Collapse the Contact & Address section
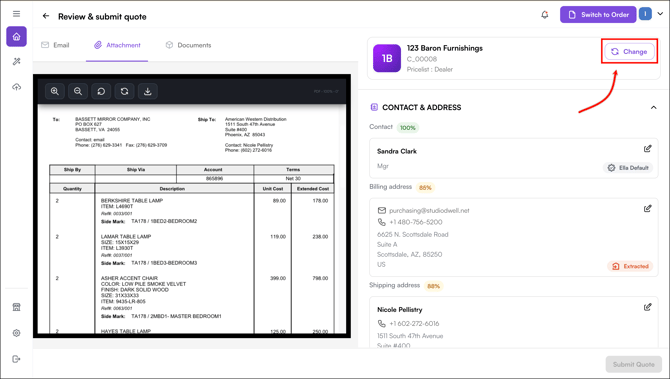670x379 pixels. click(x=653, y=107)
